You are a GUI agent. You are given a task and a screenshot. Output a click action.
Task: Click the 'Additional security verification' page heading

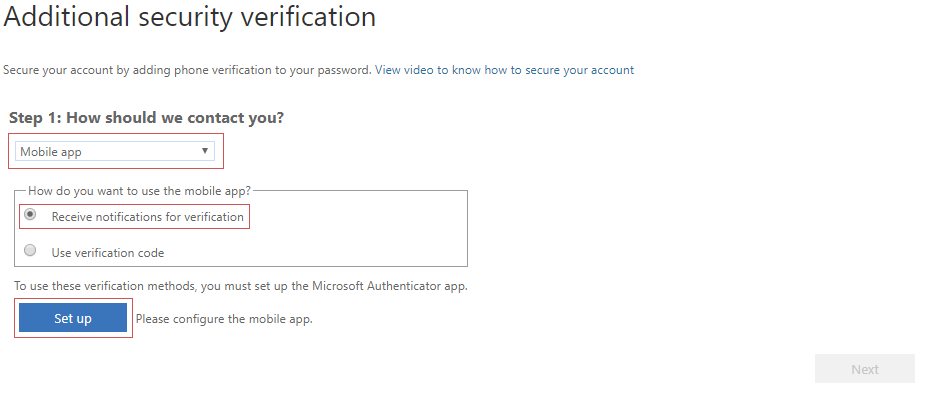(190, 17)
